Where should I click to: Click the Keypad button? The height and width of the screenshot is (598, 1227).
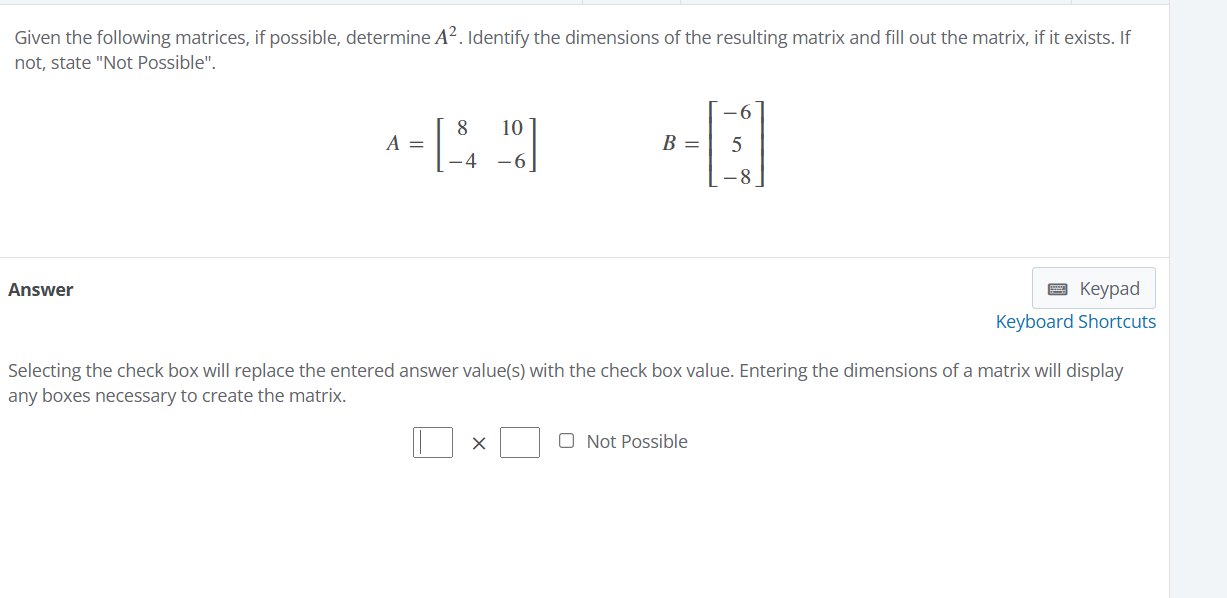tap(1093, 288)
